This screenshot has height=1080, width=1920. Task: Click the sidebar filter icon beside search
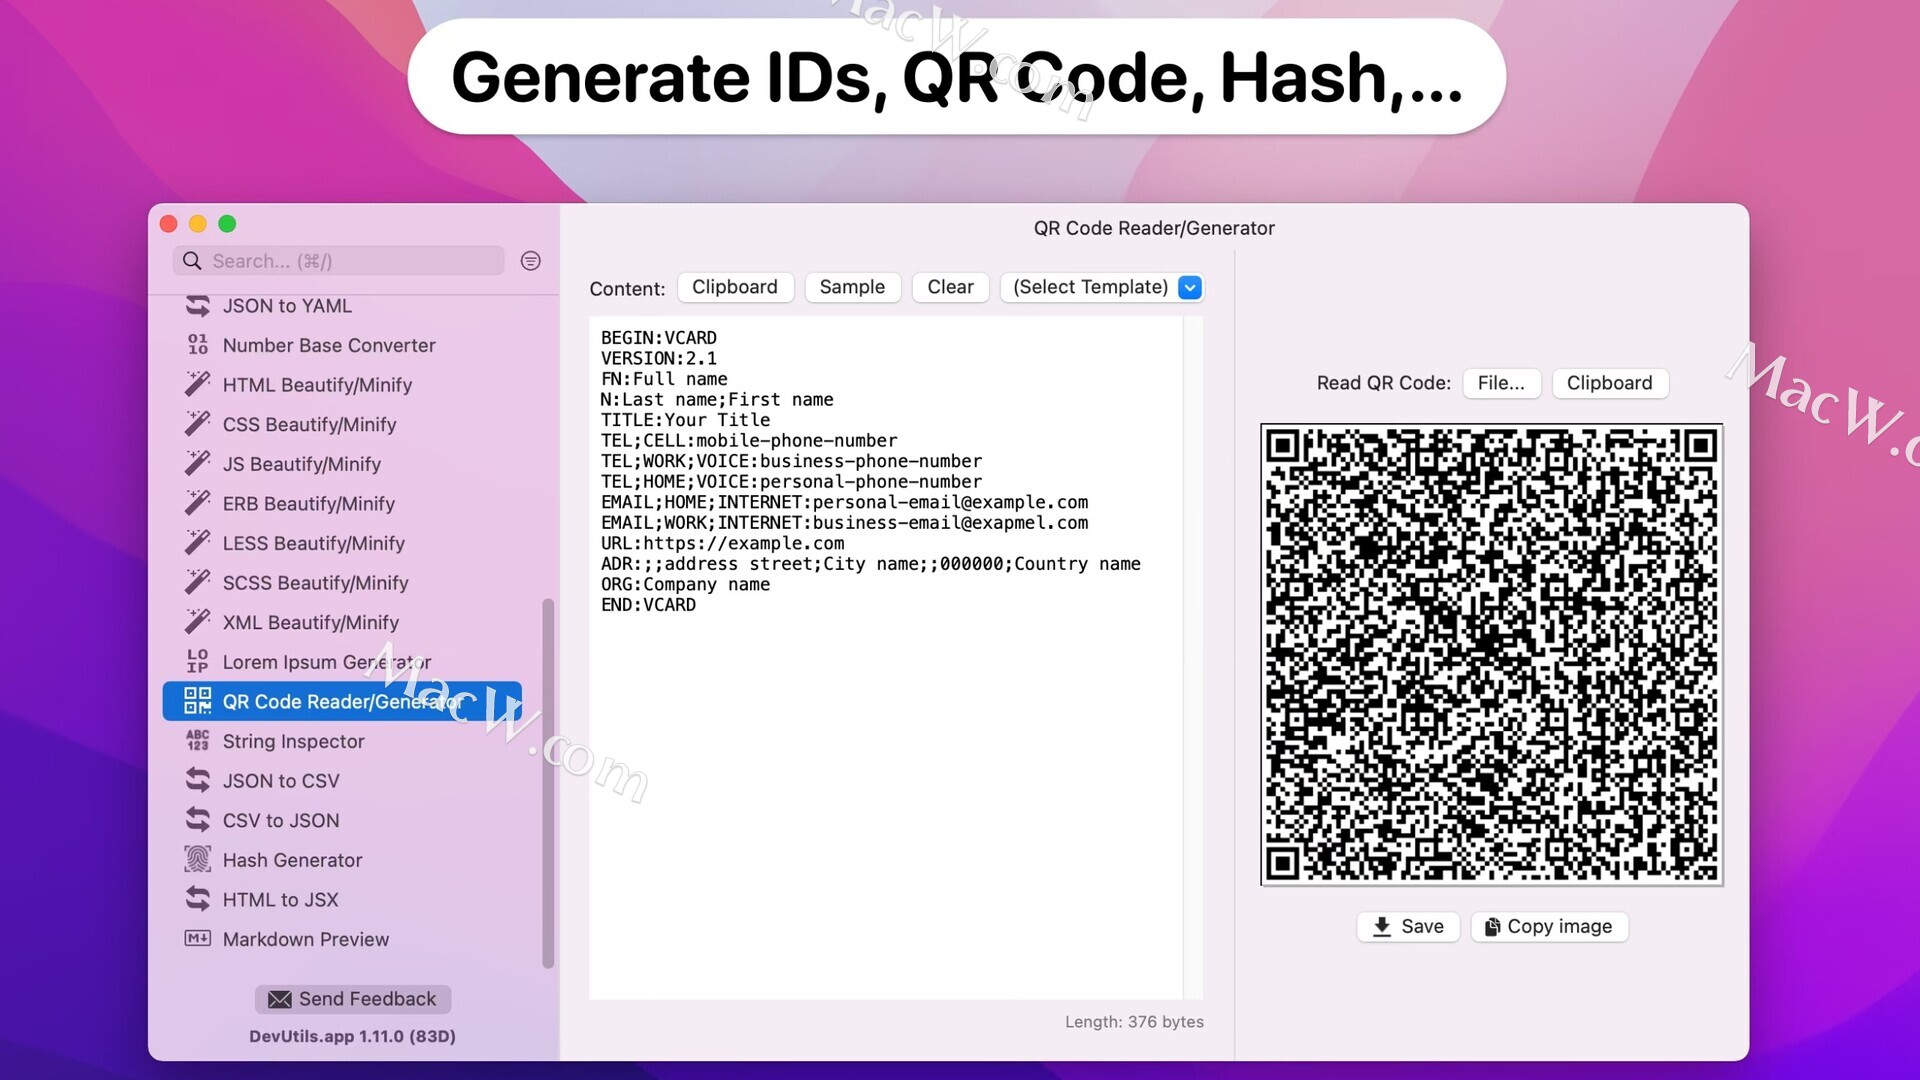[x=530, y=261]
